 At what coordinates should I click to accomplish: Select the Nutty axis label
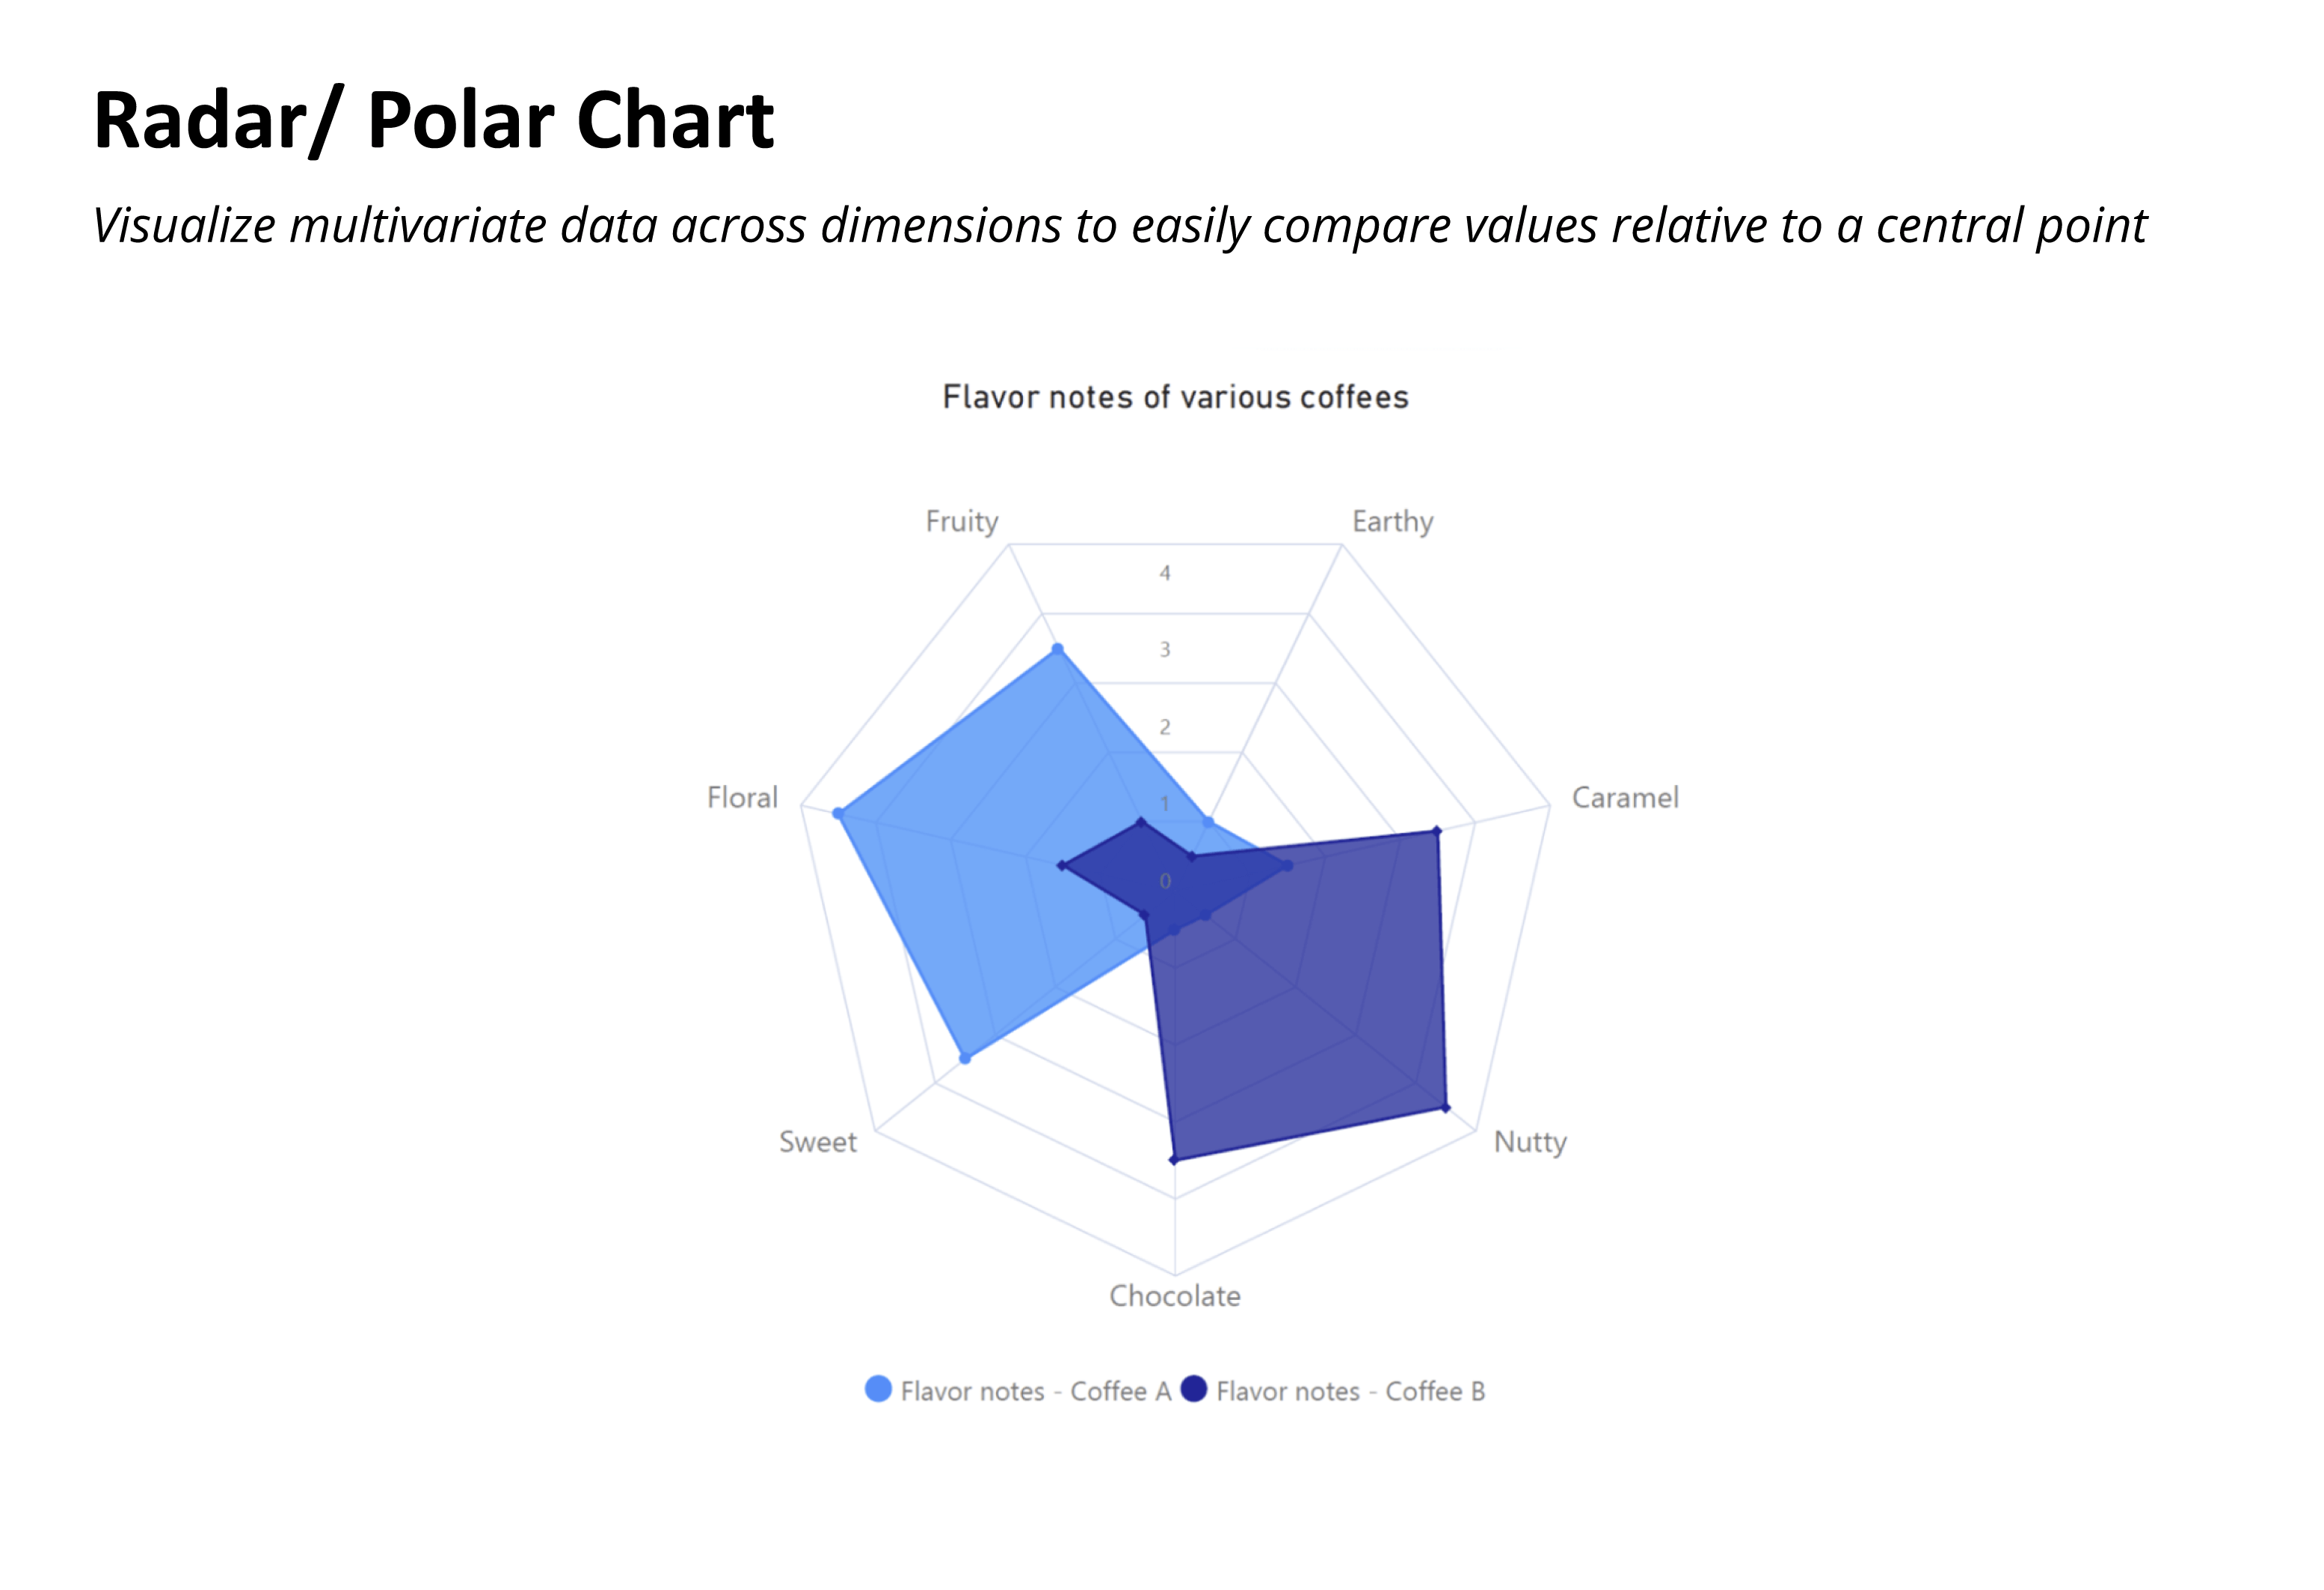pyautogui.click(x=1530, y=1142)
